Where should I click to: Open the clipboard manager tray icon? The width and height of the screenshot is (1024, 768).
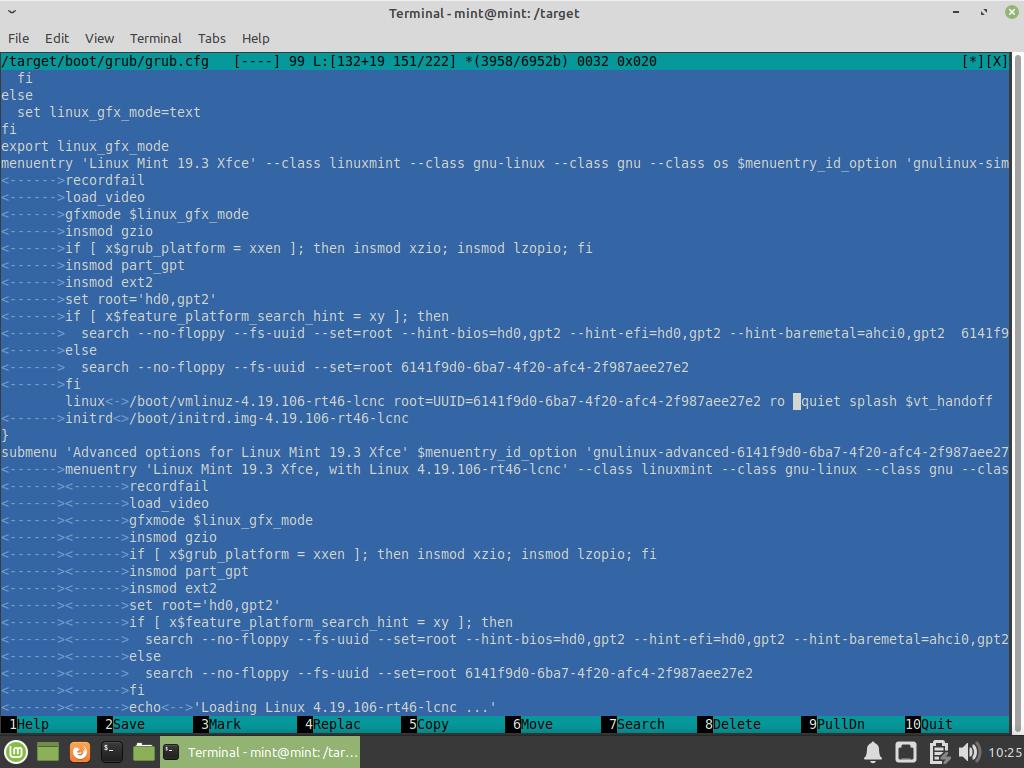click(938, 753)
